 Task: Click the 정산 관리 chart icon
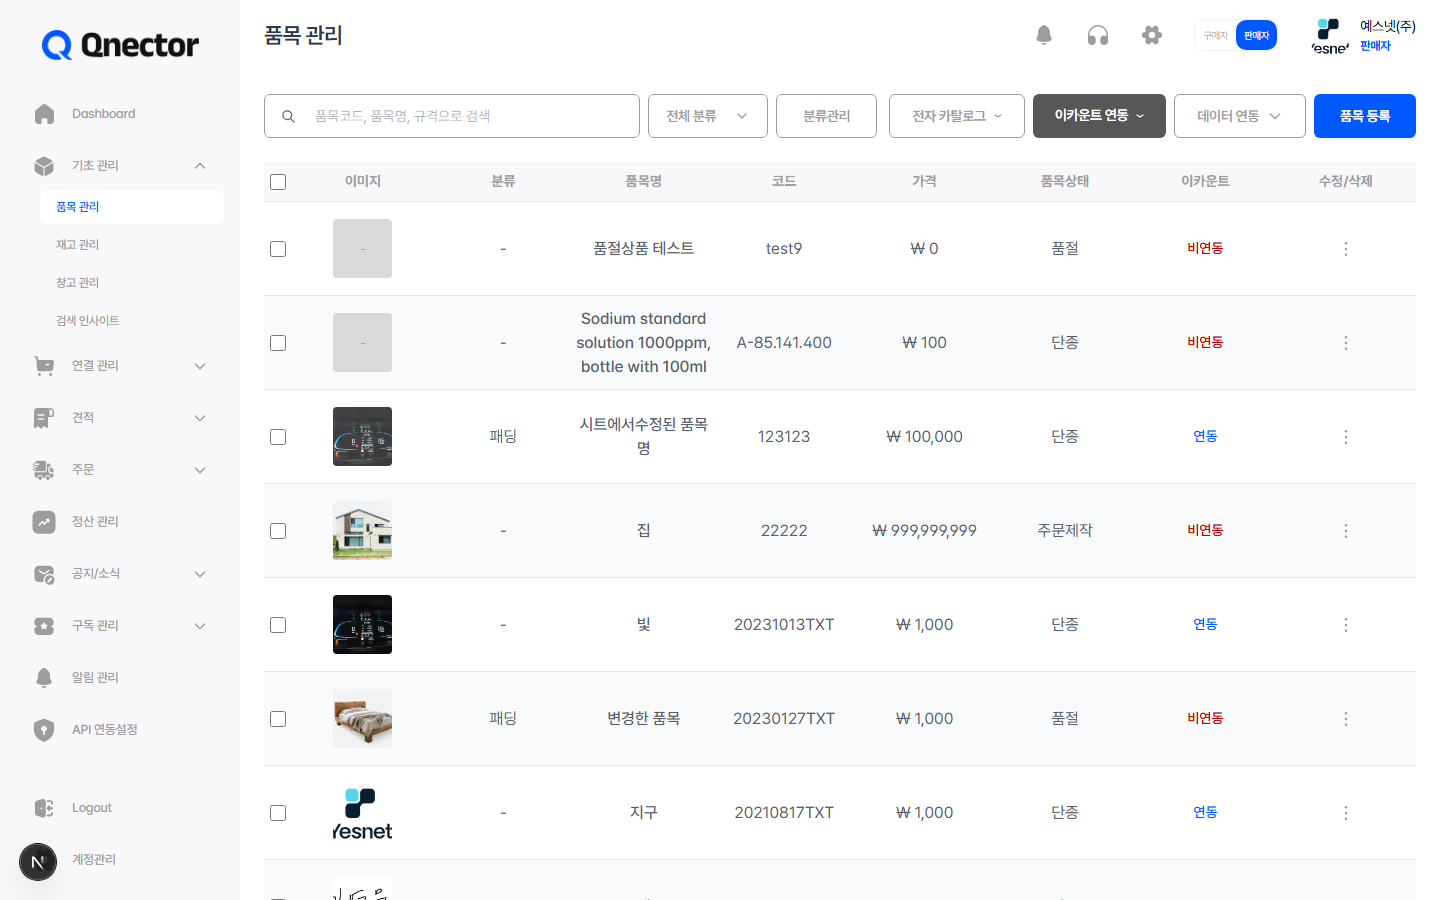point(44,522)
